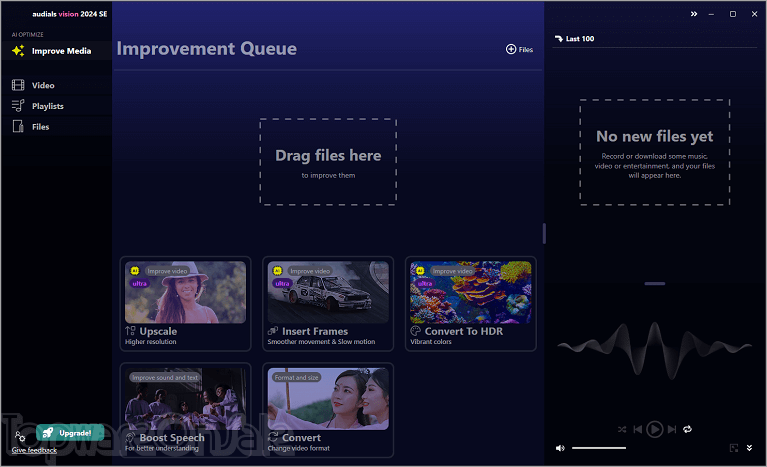Toggle shuffle playback
767x467 pixels.
[622, 429]
